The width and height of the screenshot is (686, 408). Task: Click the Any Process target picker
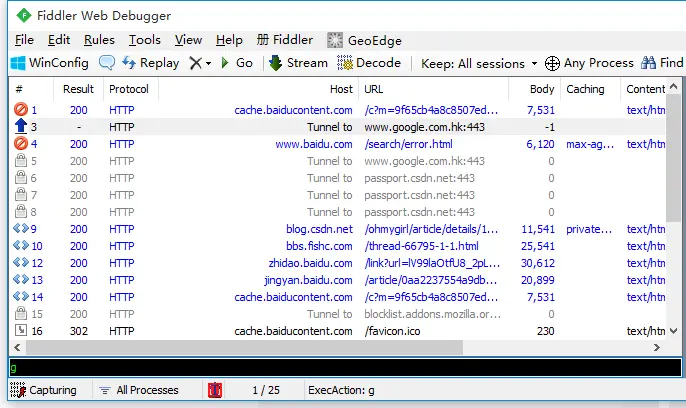pos(589,63)
